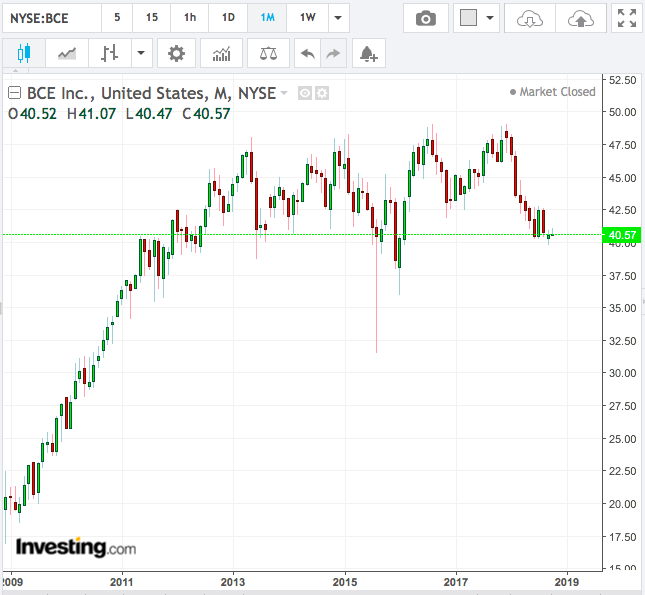The width and height of the screenshot is (645, 595).
Task: Click the 2019 date axis label
Action: pyautogui.click(x=567, y=582)
